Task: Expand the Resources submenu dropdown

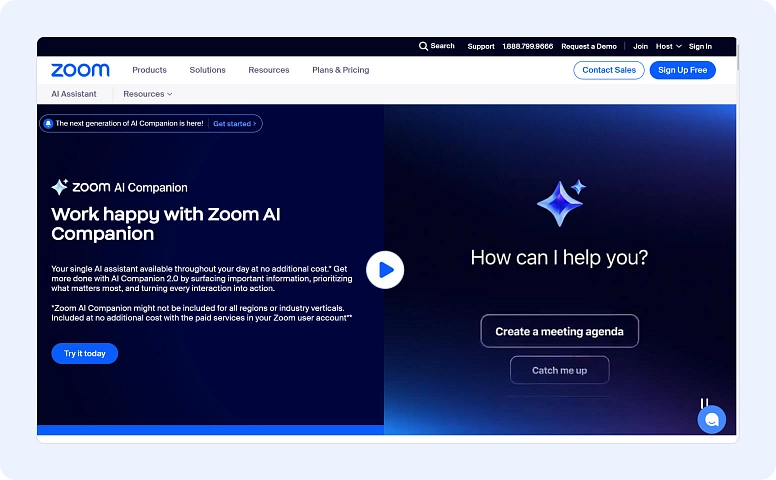Action: pyautogui.click(x=147, y=94)
